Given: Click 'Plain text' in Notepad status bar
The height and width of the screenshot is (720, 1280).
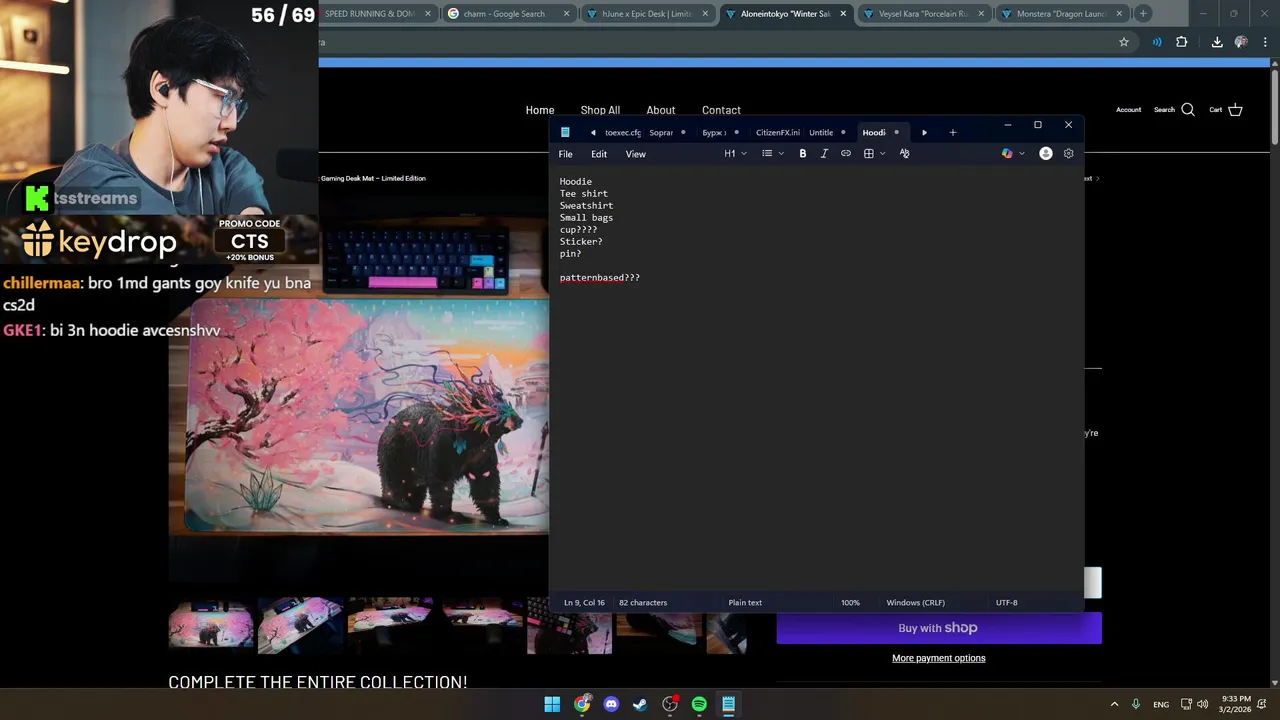Looking at the screenshot, I should coord(745,603).
